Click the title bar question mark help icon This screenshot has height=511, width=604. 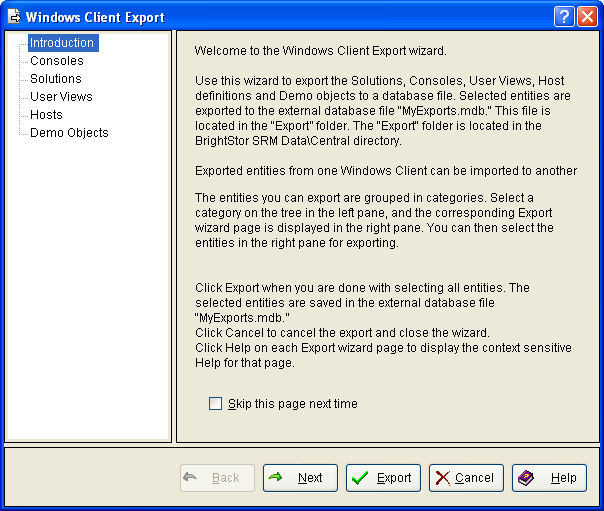tap(564, 17)
